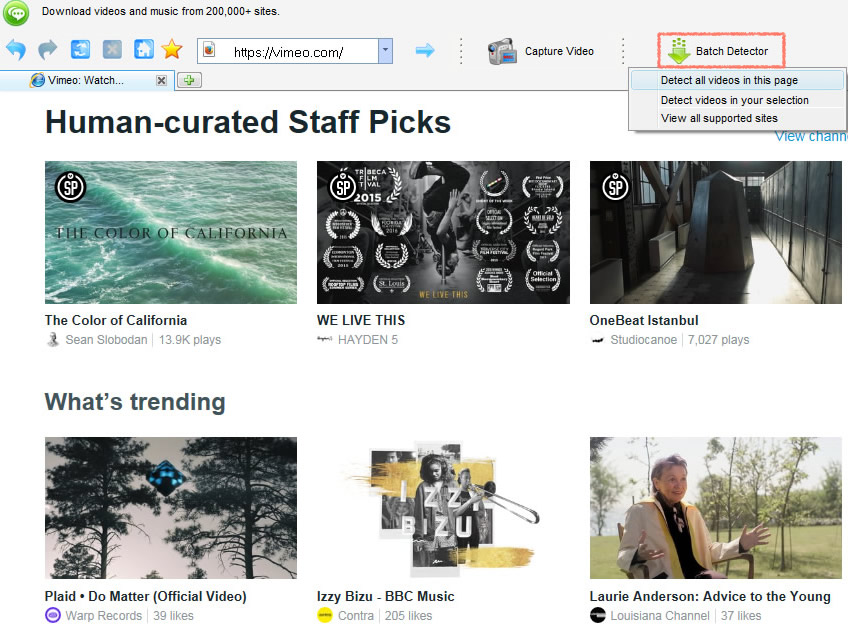
Task: Open the Studiocanoe profile link
Action: point(644,340)
